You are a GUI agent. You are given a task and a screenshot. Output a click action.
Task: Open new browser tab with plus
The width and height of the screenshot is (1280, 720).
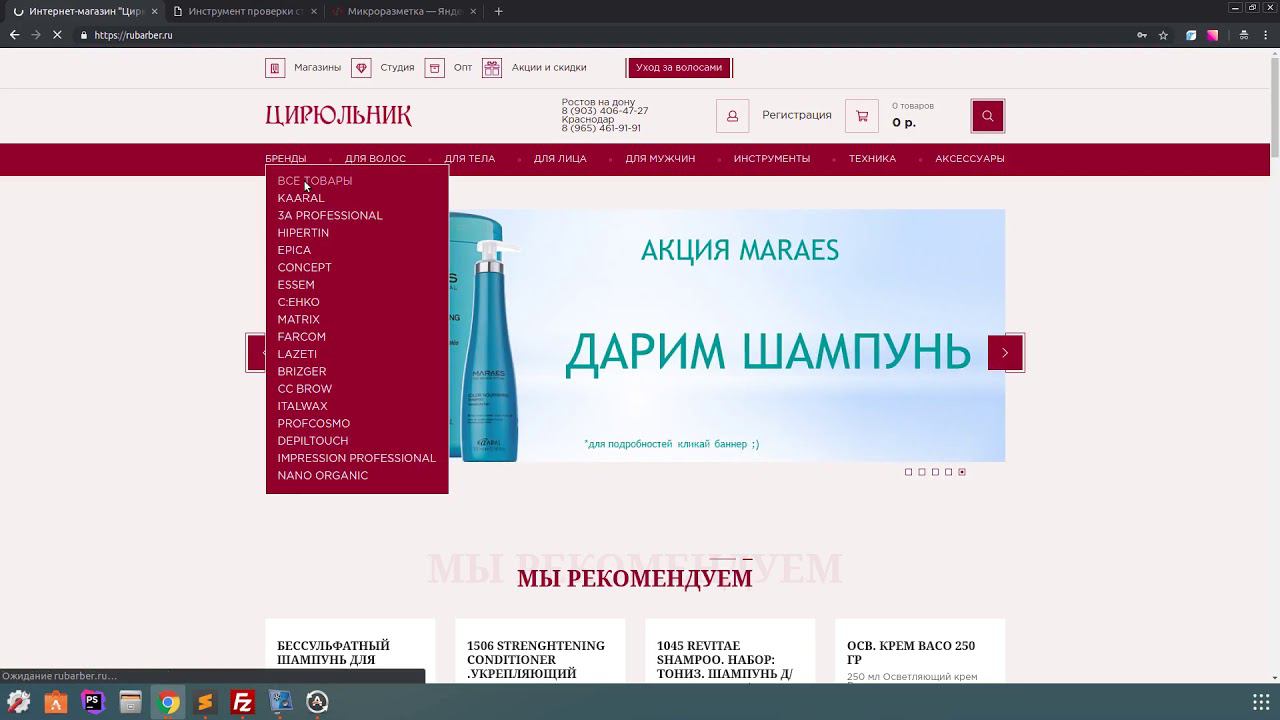tap(499, 11)
